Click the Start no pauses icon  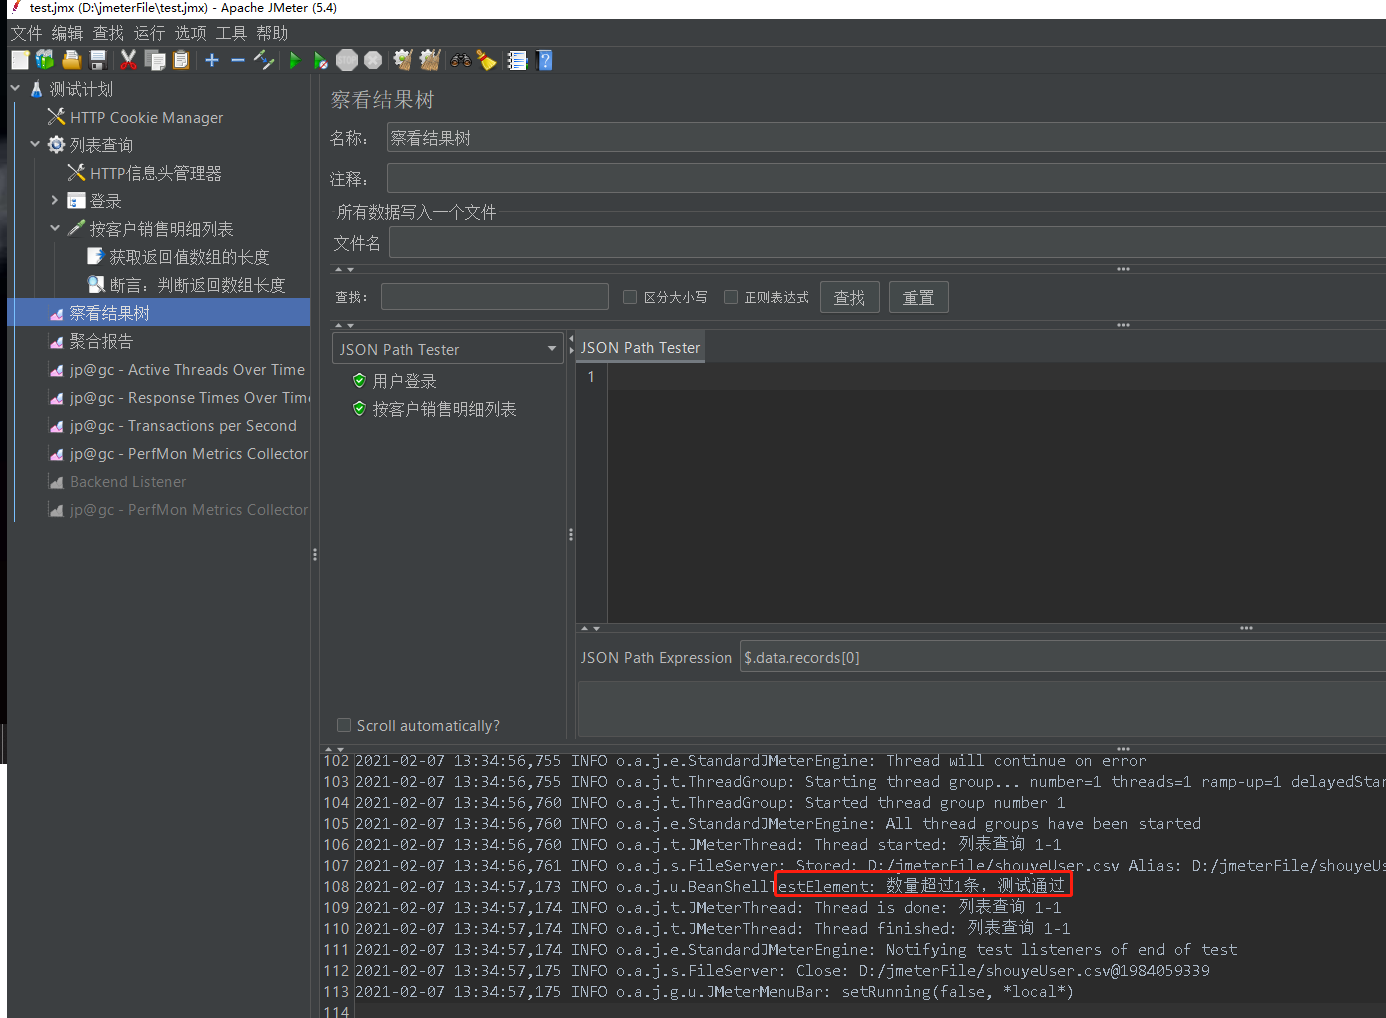click(320, 60)
